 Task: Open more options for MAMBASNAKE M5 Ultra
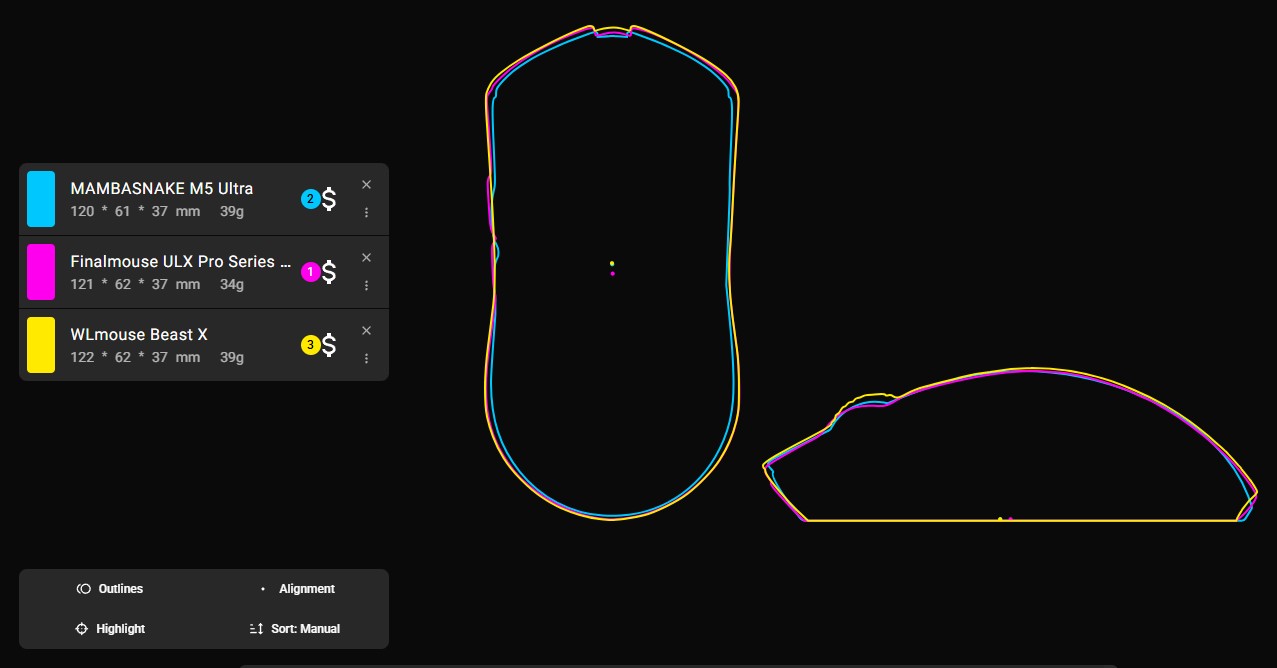pyautogui.click(x=366, y=212)
